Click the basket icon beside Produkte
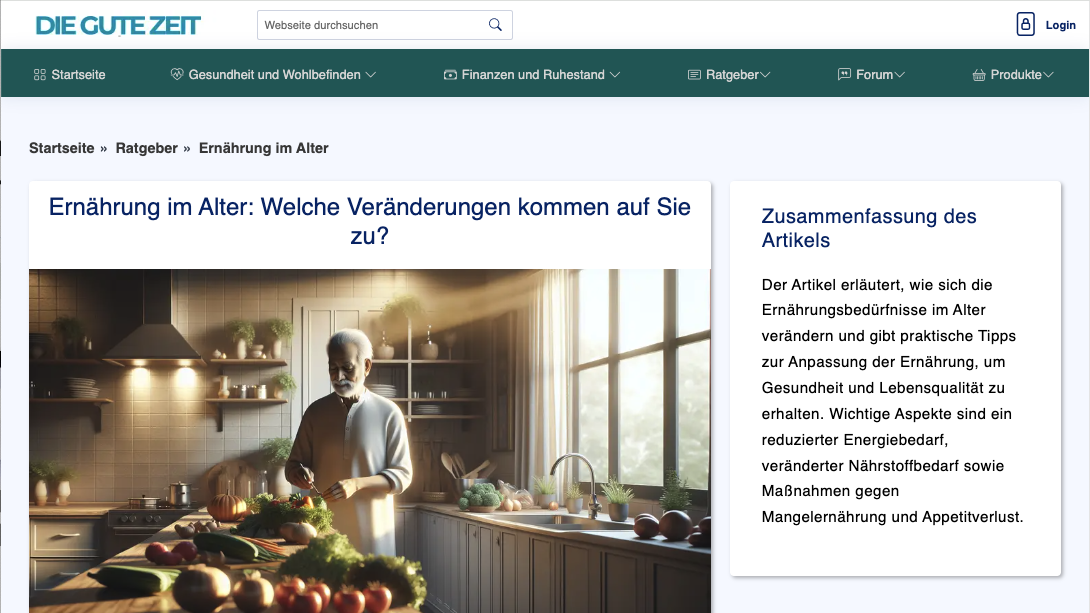 [x=978, y=73]
